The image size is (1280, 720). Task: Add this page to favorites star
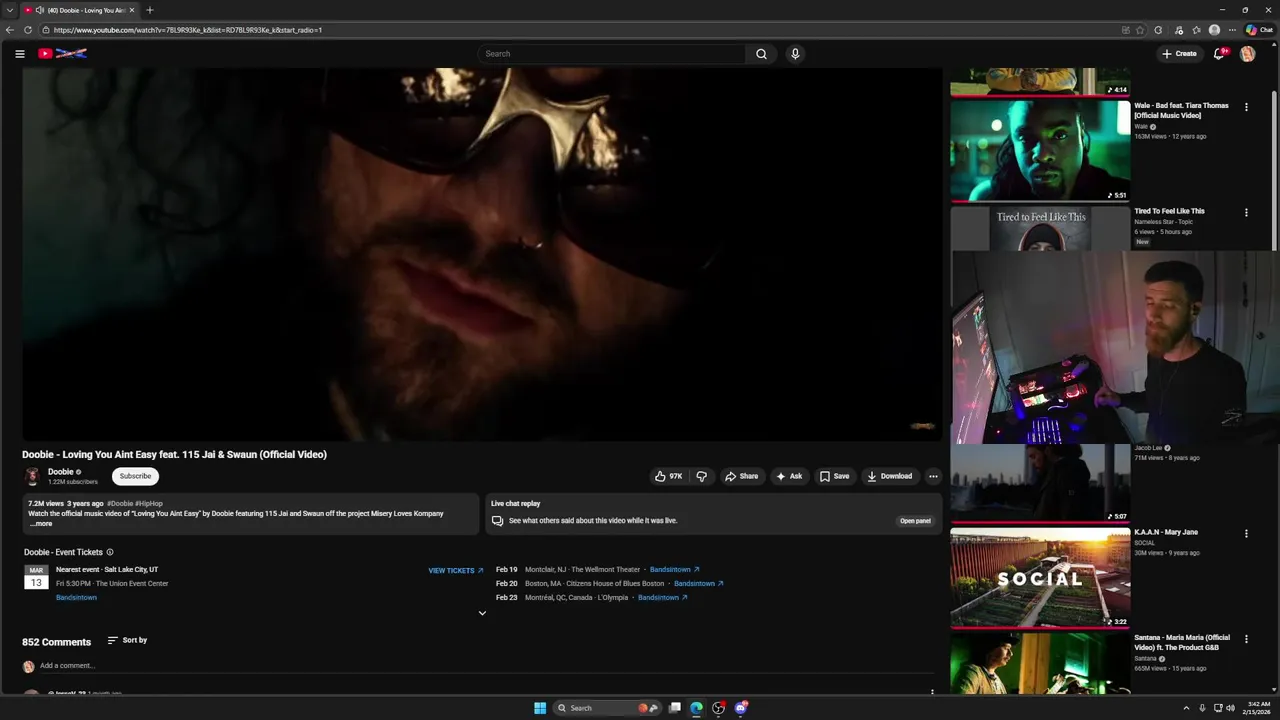1140,30
